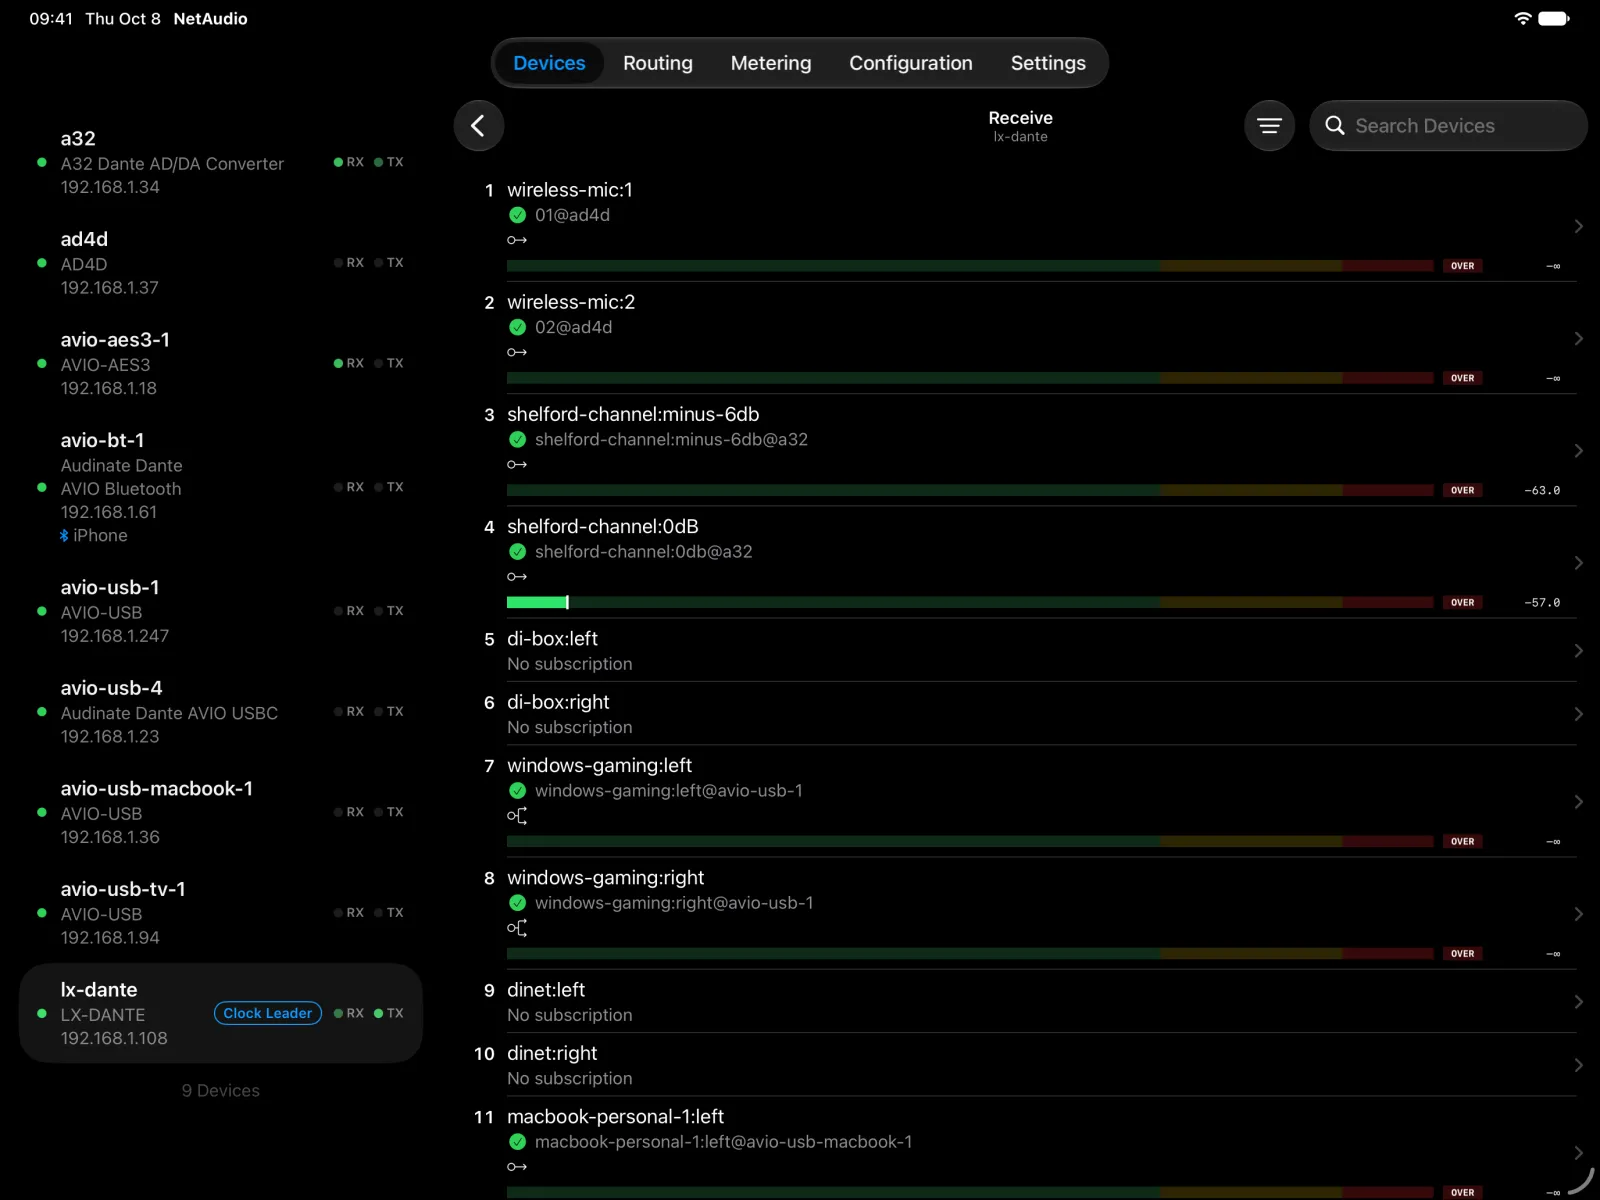
Task: Click status check for macbook-personal-1:left subscription
Action: click(x=517, y=1142)
